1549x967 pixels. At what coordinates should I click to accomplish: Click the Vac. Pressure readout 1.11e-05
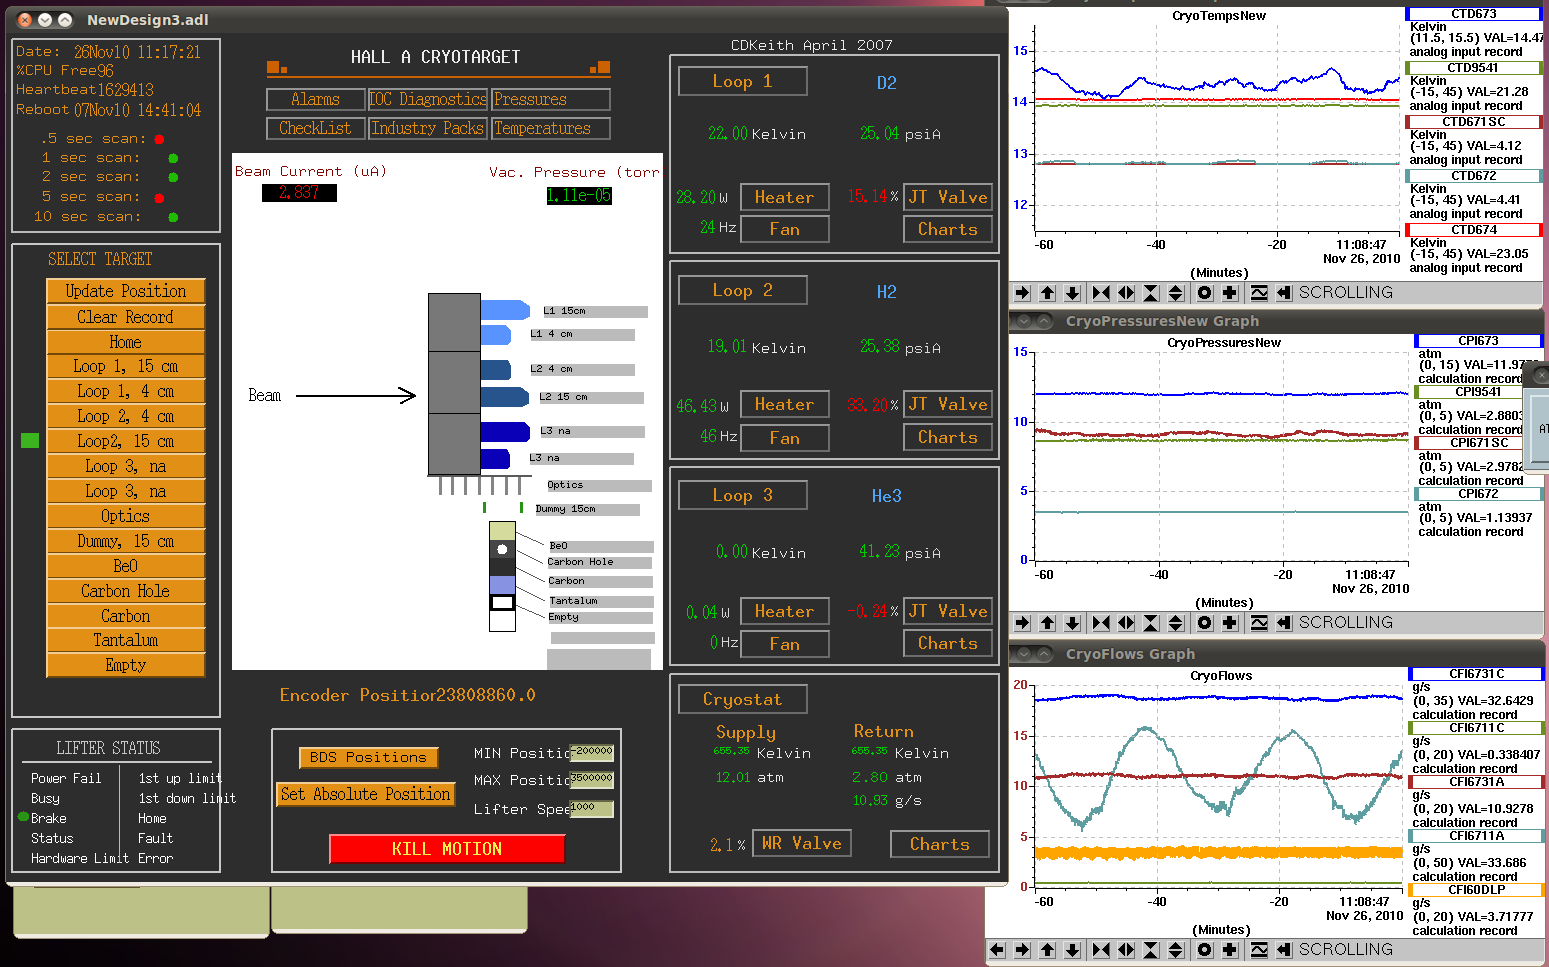[x=578, y=196]
